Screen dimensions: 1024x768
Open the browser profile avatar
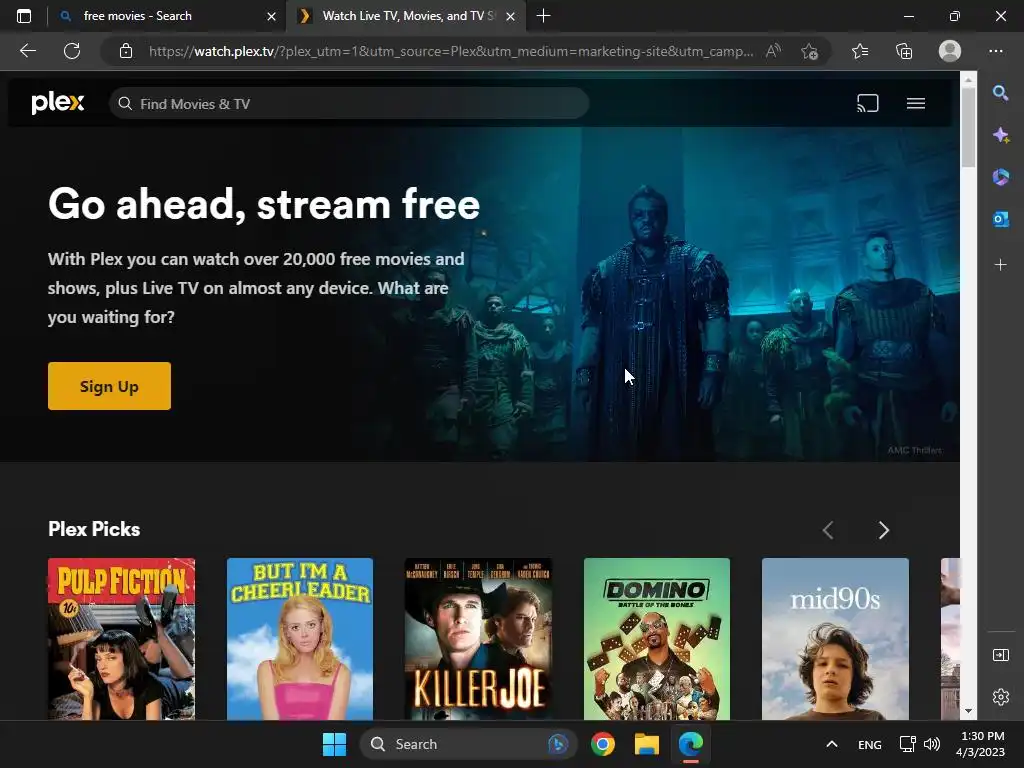point(950,51)
